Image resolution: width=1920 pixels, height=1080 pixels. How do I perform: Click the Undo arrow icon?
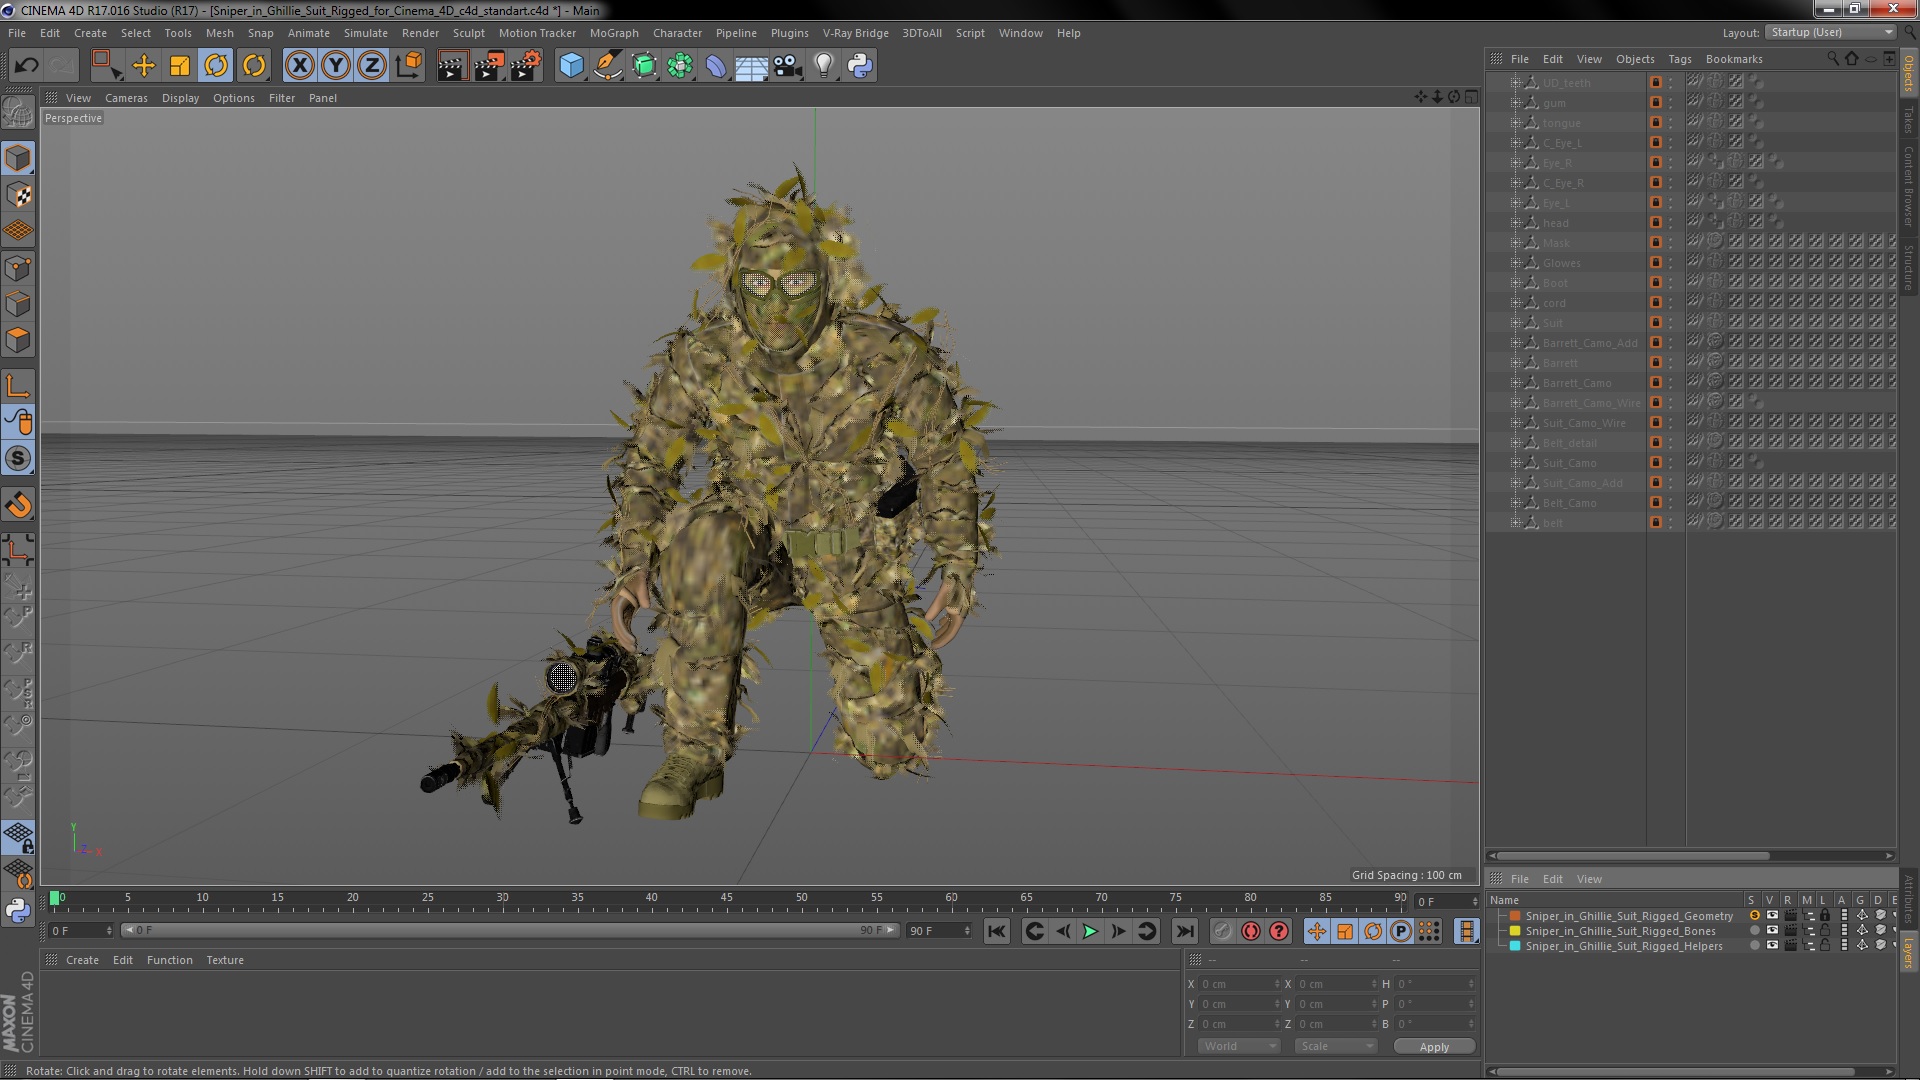tap(27, 66)
